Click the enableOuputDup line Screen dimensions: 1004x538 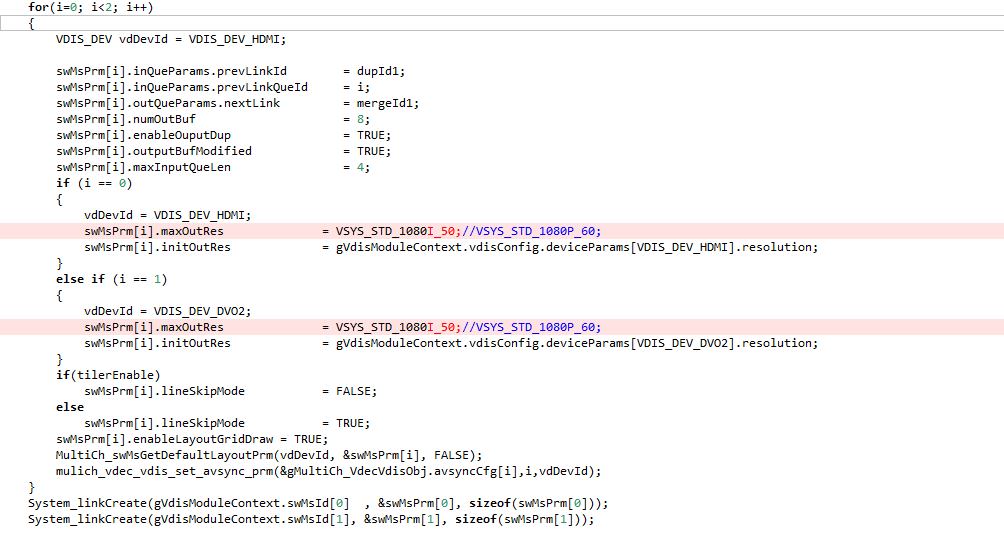[x=223, y=135]
